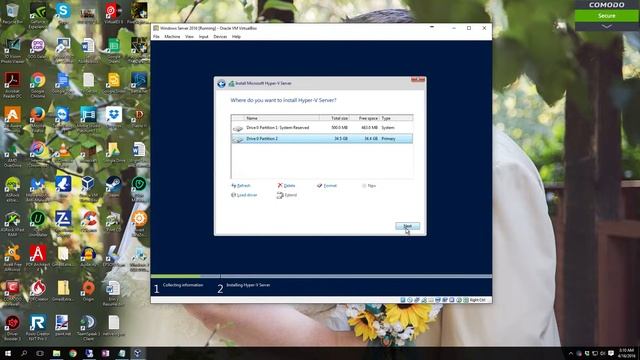Open Google Drive desktop shortcut
This screenshot has height=360, width=640.
tap(113, 152)
